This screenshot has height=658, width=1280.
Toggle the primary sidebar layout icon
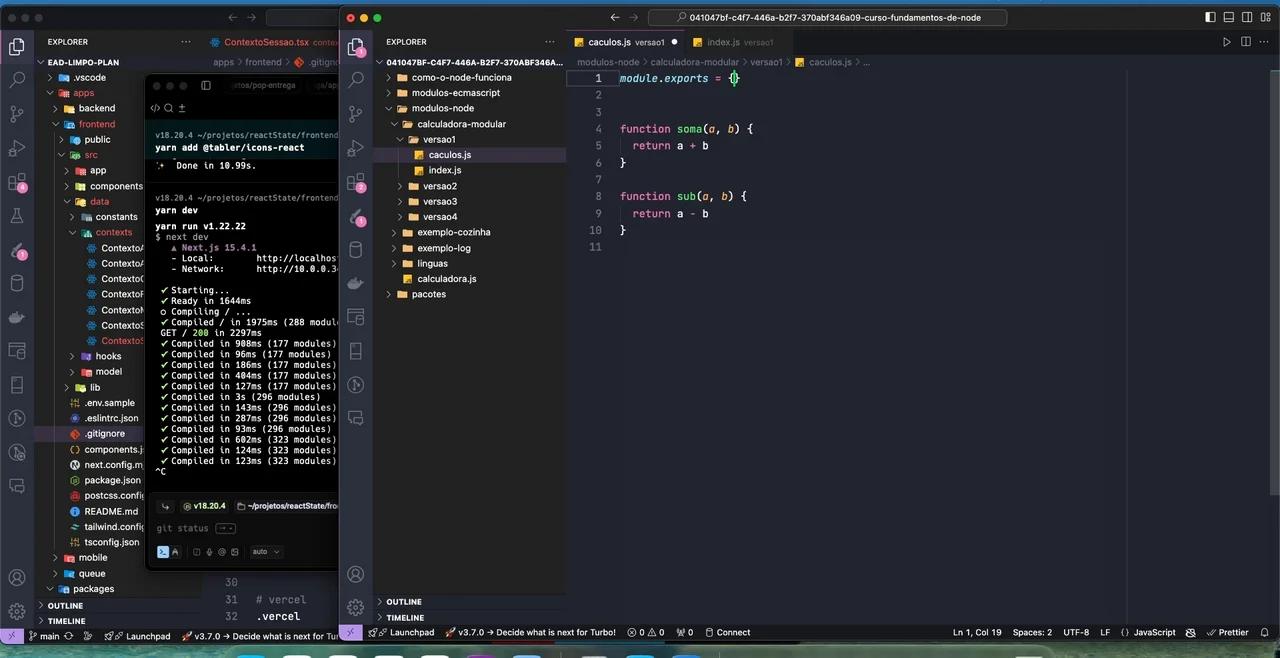(x=1211, y=17)
